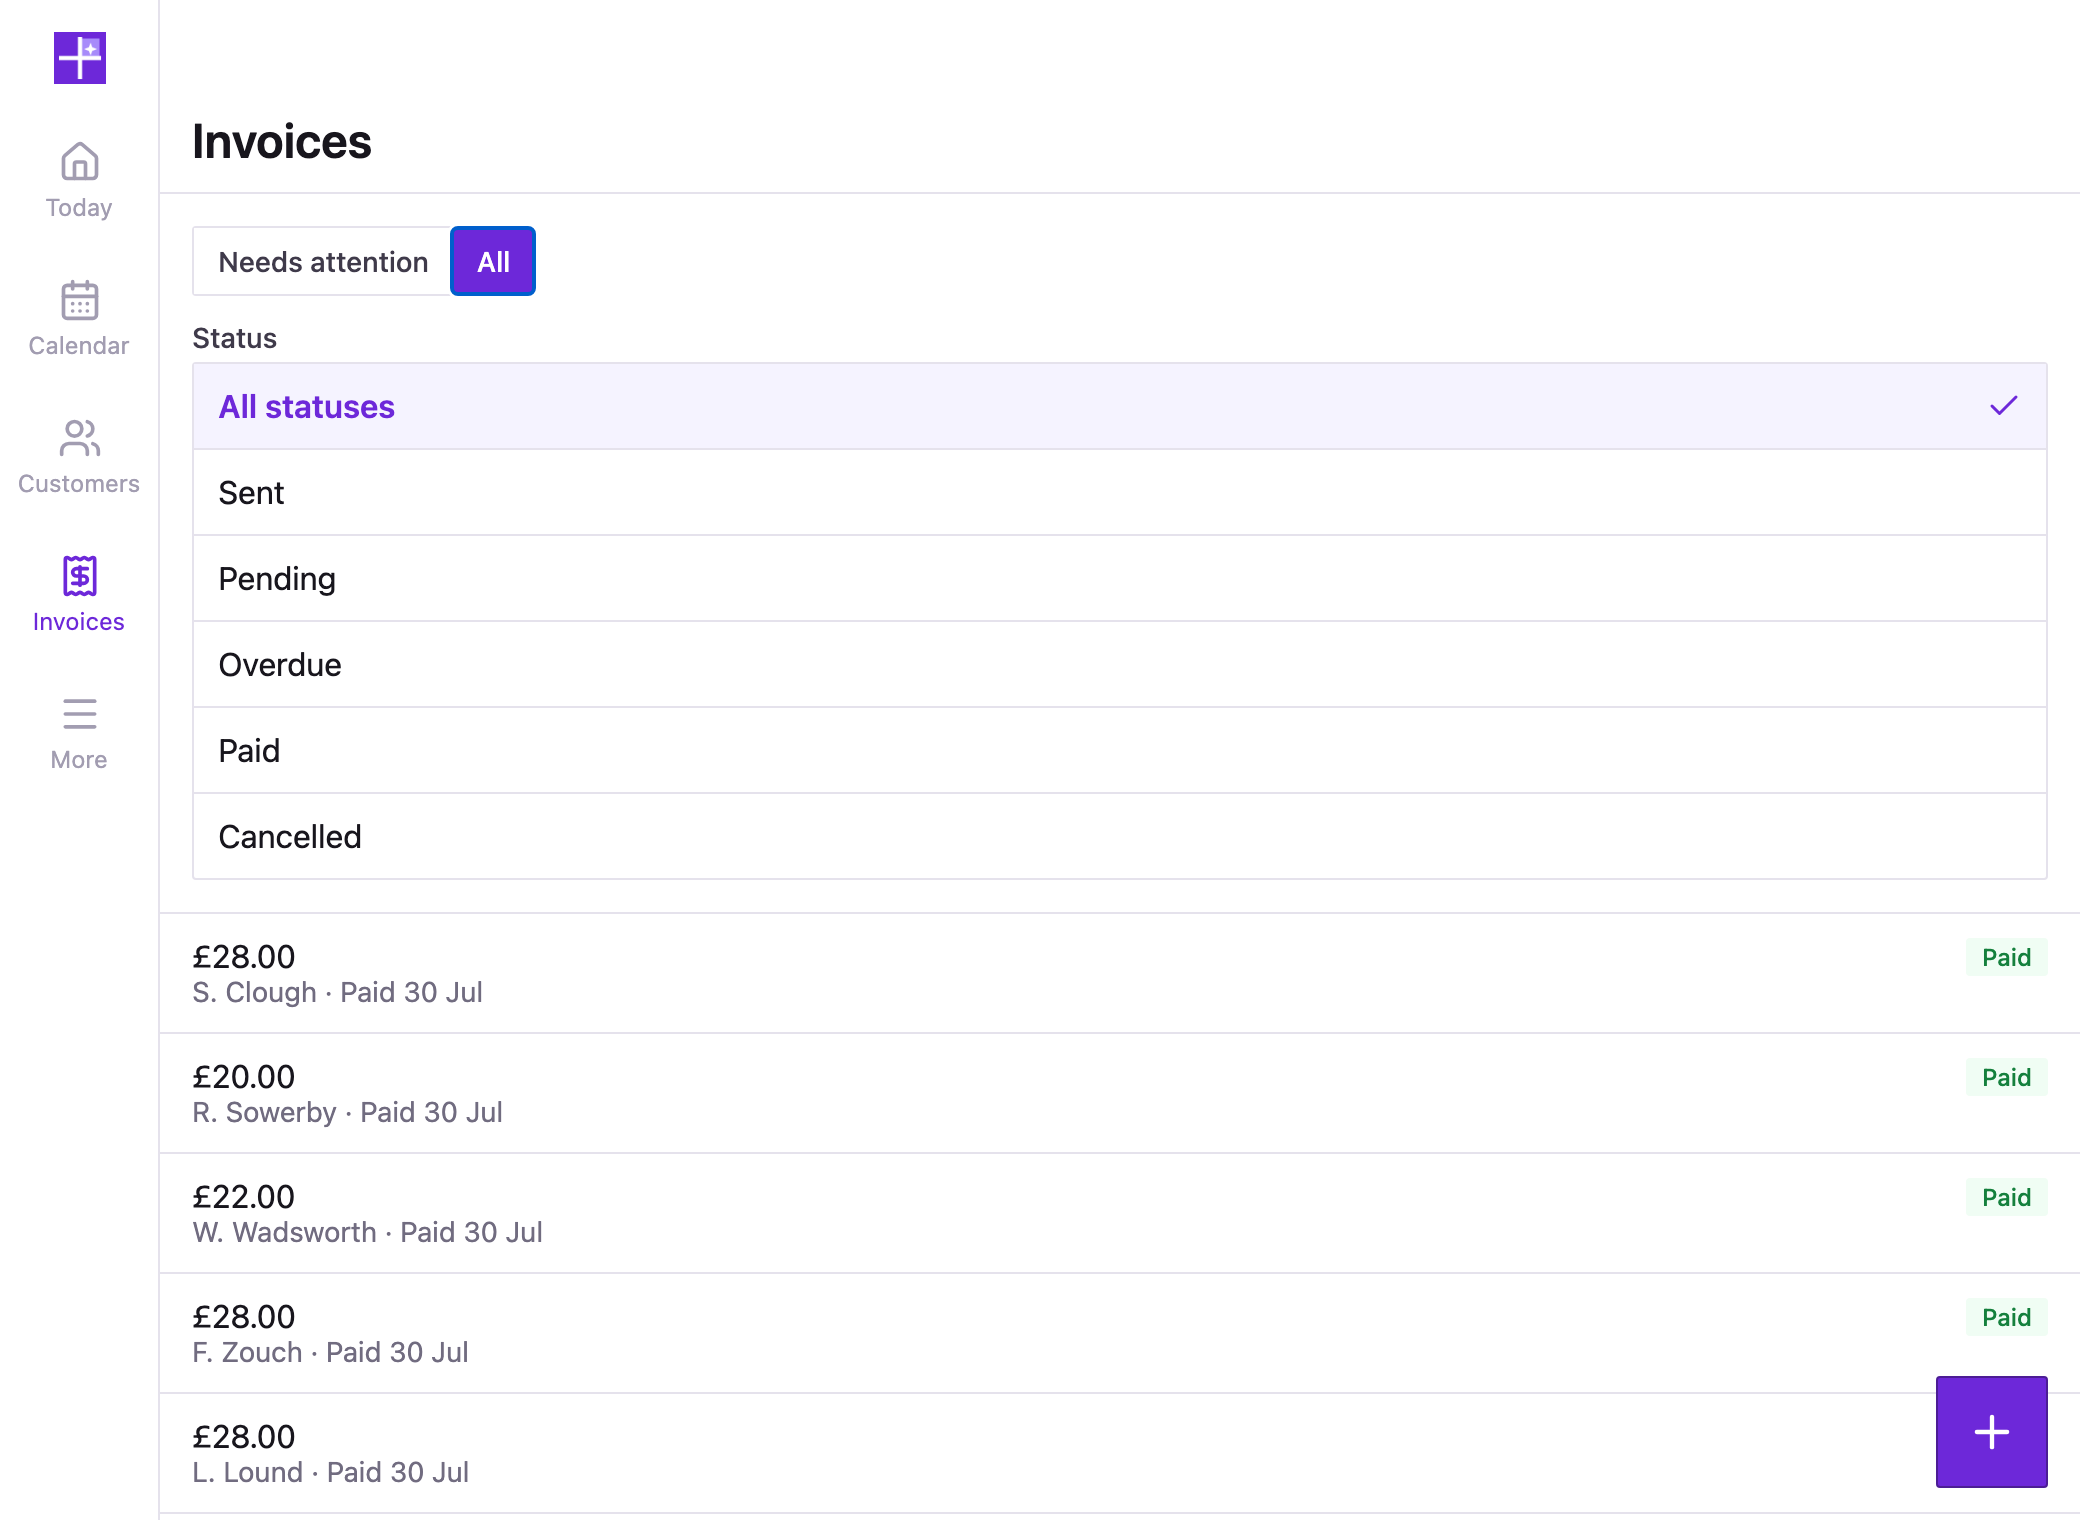Open the More hamburger menu icon
Image resolution: width=2080 pixels, height=1520 pixels.
coord(79,713)
